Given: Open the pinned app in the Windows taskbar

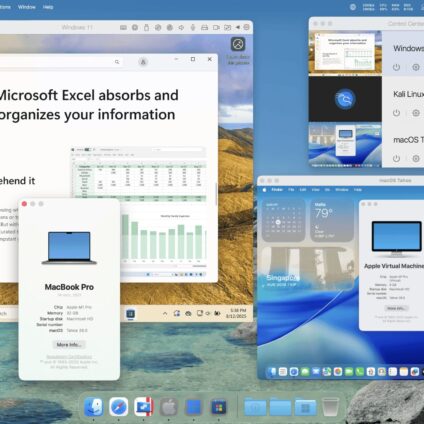Looking at the screenshot, I should (131, 314).
